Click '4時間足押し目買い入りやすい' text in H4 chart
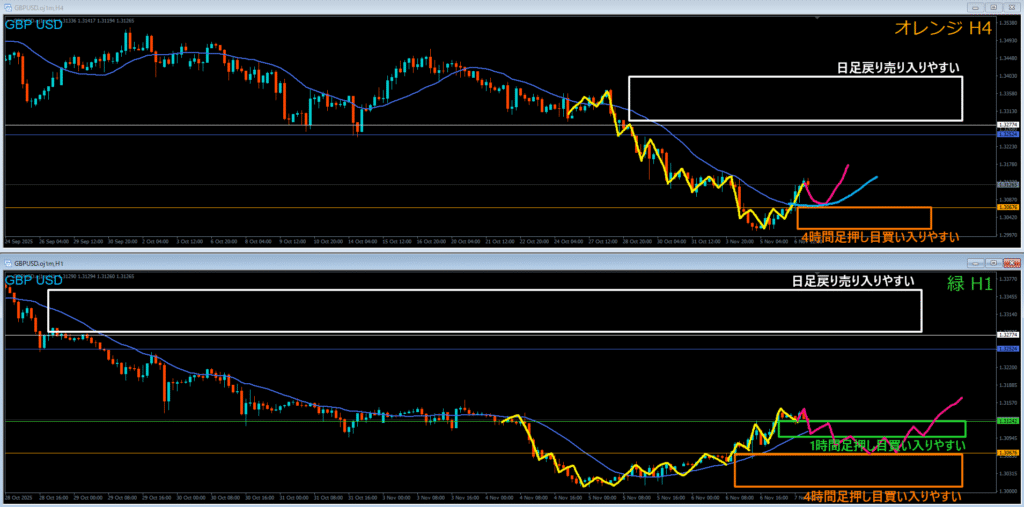Screen dimensions: 1024x507 [x=880, y=237]
